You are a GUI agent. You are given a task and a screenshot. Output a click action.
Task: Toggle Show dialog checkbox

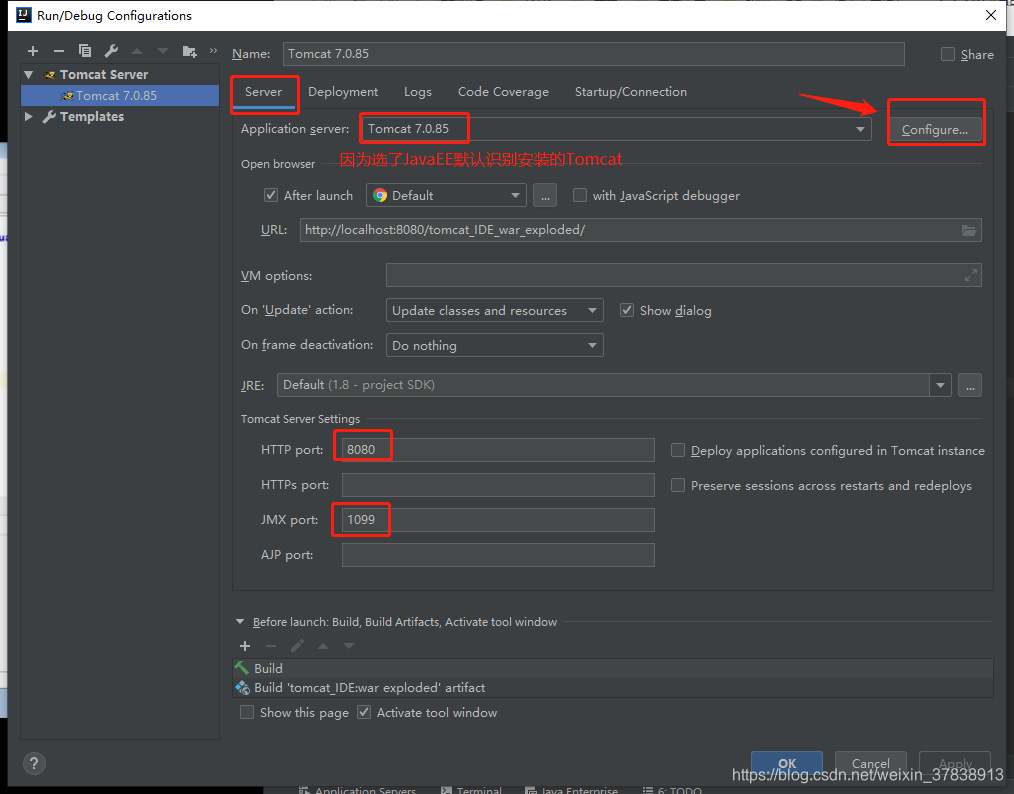[x=627, y=310]
